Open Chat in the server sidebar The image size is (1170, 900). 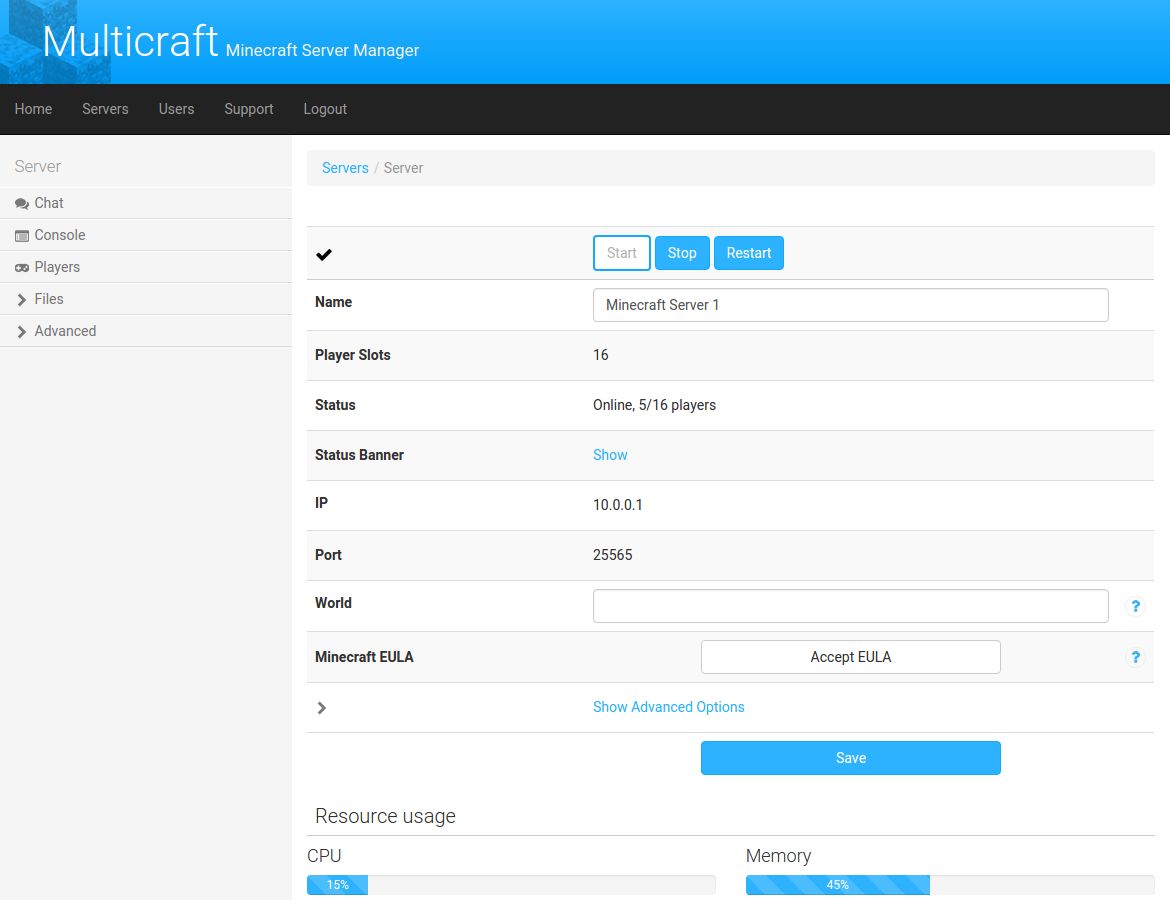[x=146, y=203]
